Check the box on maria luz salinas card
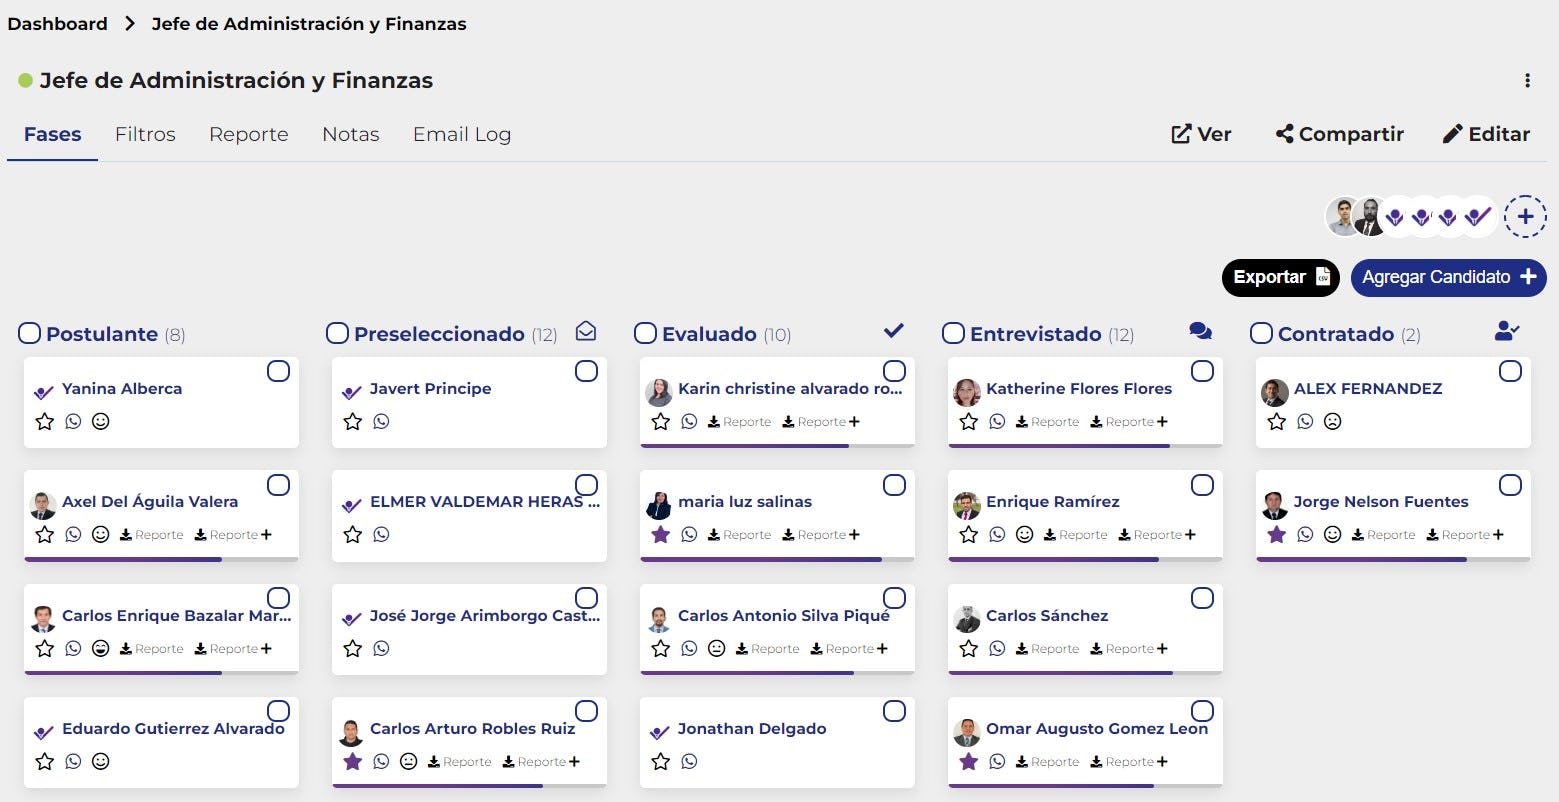Image resolution: width=1559 pixels, height=802 pixels. pos(894,484)
